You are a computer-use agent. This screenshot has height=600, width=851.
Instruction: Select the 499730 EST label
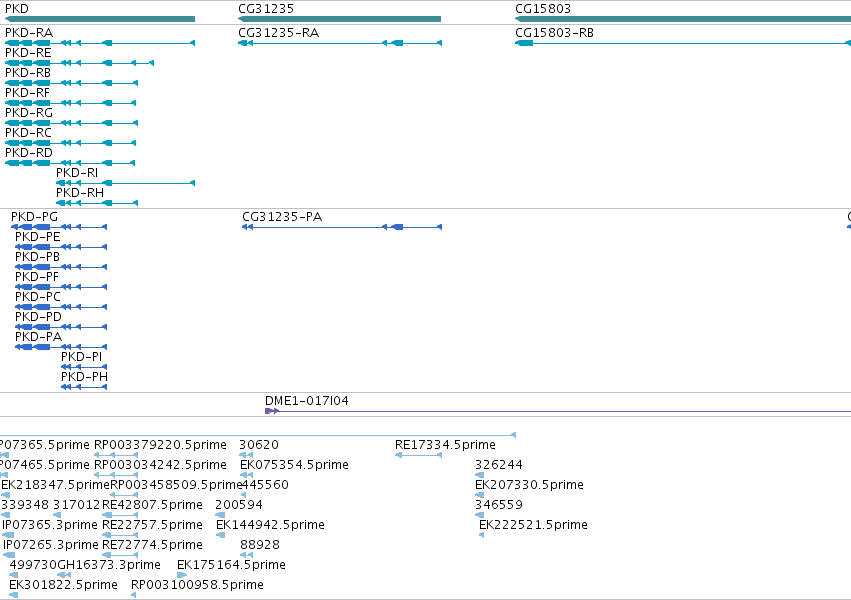(33, 565)
